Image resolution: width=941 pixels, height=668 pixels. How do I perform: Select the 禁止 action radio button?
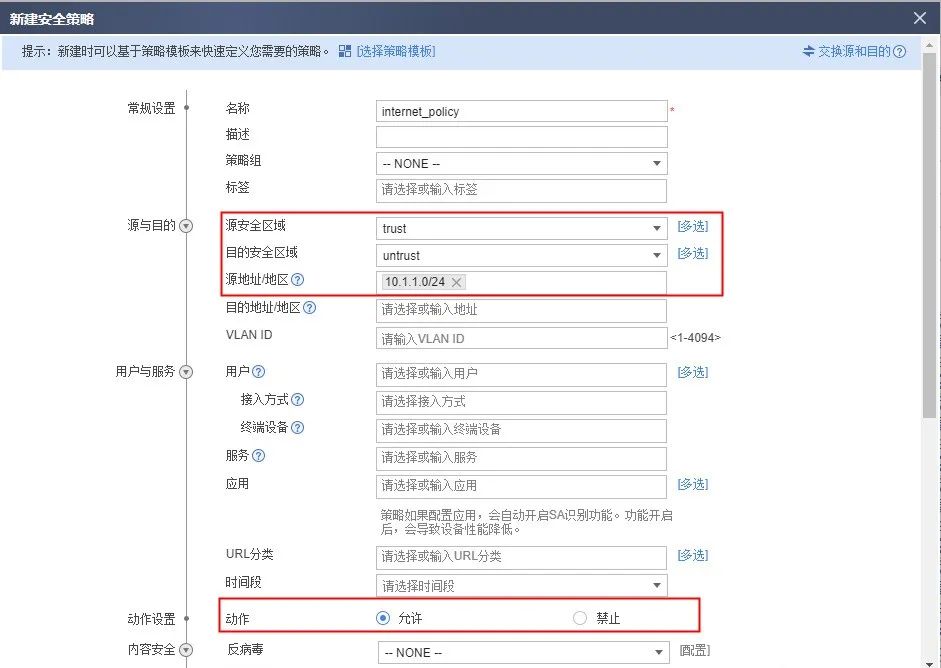(580, 618)
